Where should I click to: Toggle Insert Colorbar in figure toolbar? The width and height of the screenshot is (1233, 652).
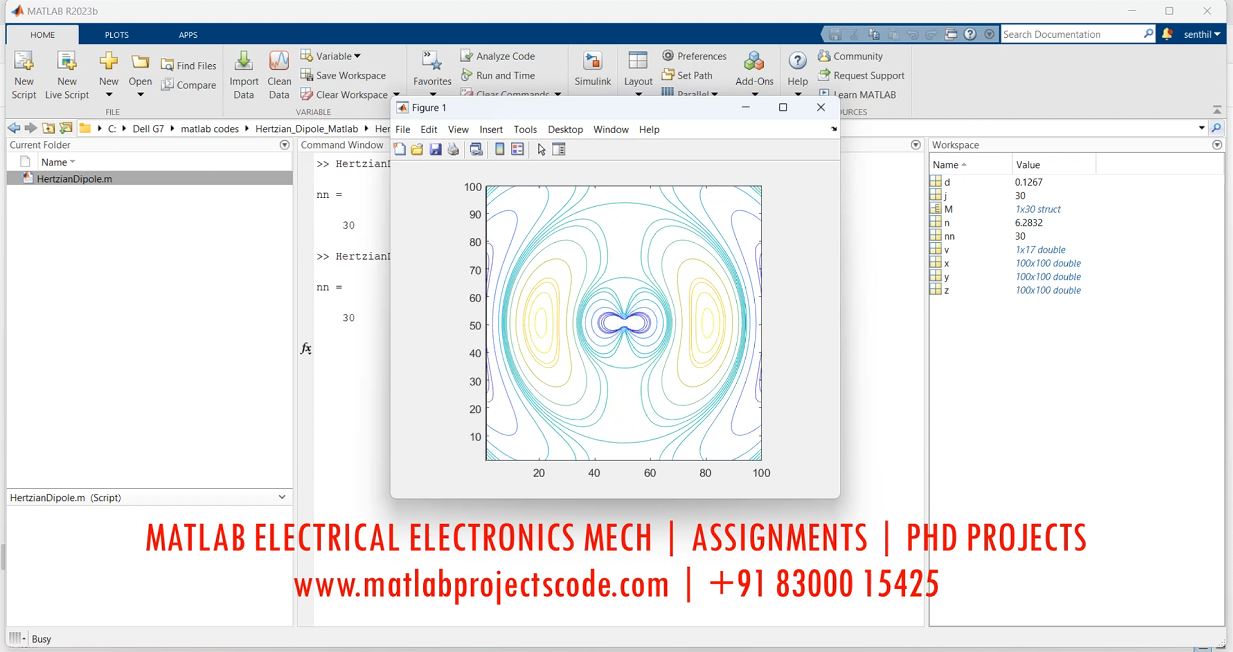click(499, 150)
